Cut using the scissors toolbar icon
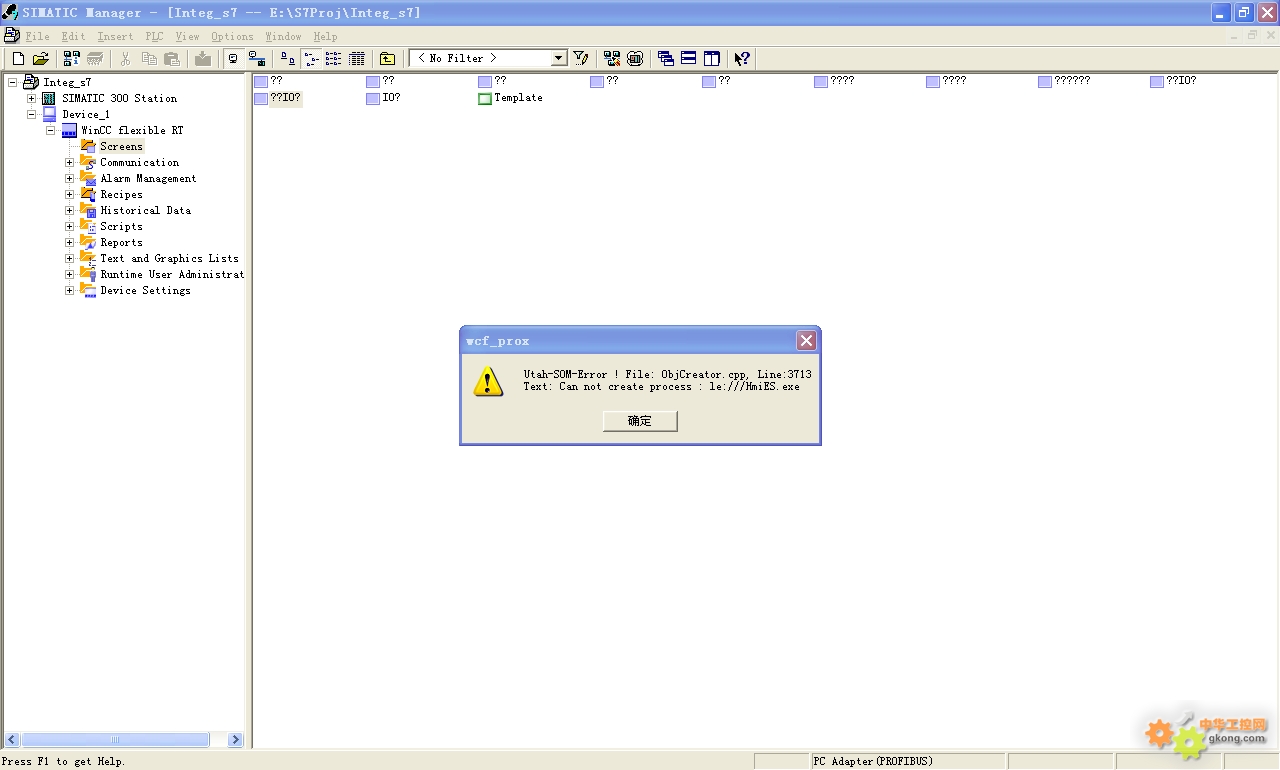The width and height of the screenshot is (1280, 770). pos(125,59)
